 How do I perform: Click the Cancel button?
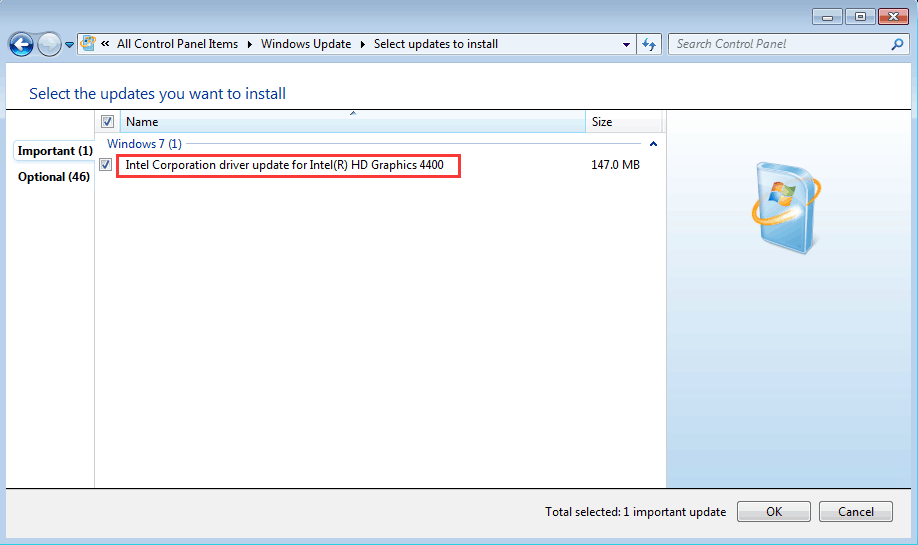point(855,512)
